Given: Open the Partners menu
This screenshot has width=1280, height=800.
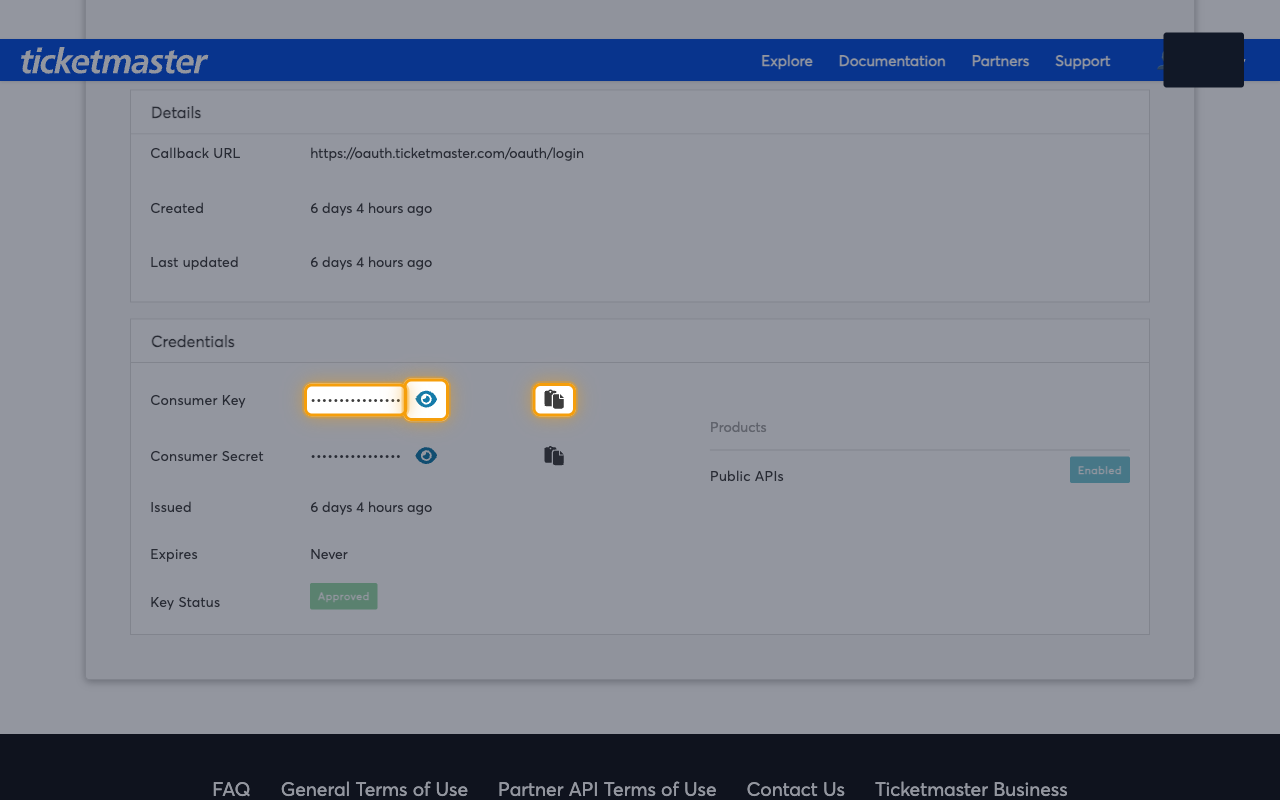Looking at the screenshot, I should pyautogui.click(x=1000, y=61).
